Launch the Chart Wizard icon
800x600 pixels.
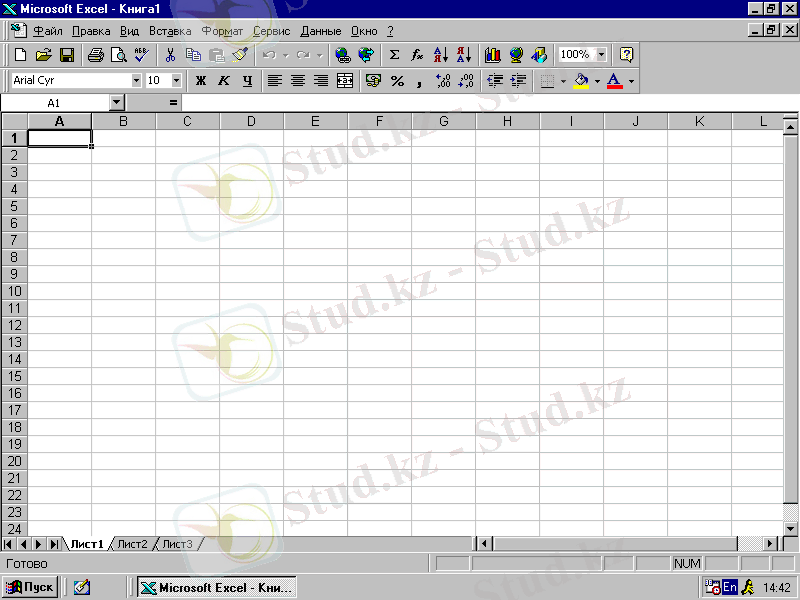(x=492, y=55)
